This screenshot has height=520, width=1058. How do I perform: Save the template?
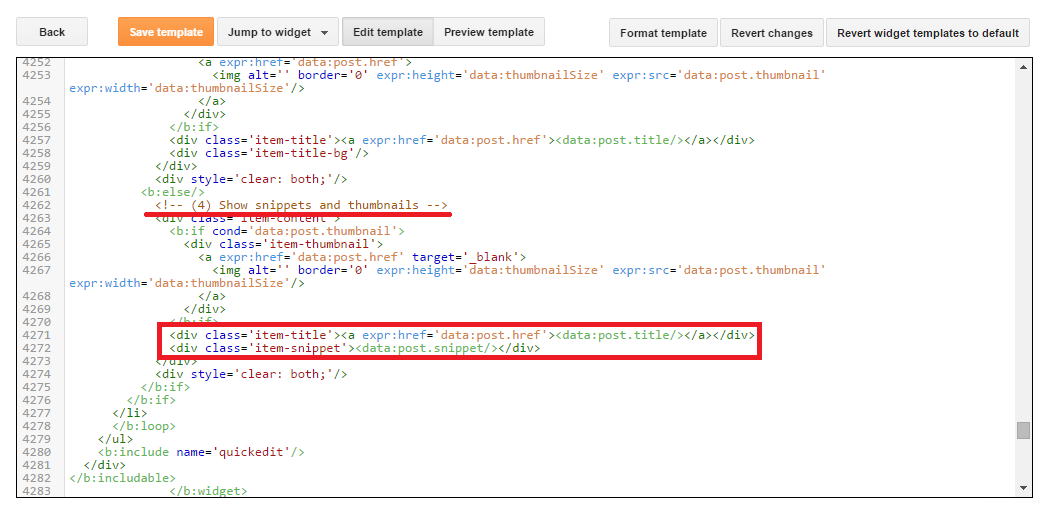tap(166, 32)
